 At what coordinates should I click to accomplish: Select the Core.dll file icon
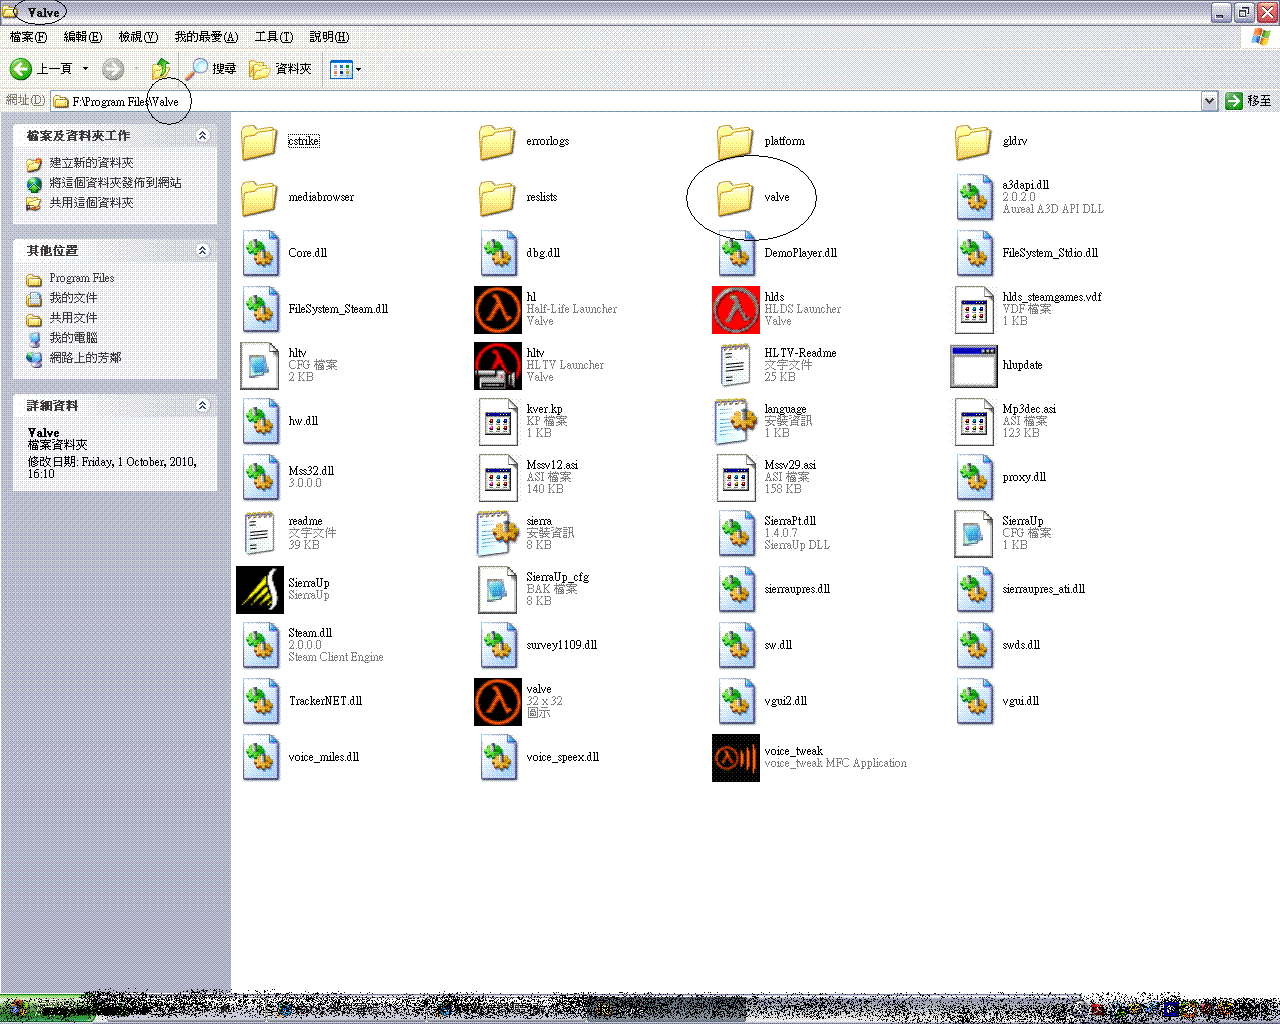261,254
